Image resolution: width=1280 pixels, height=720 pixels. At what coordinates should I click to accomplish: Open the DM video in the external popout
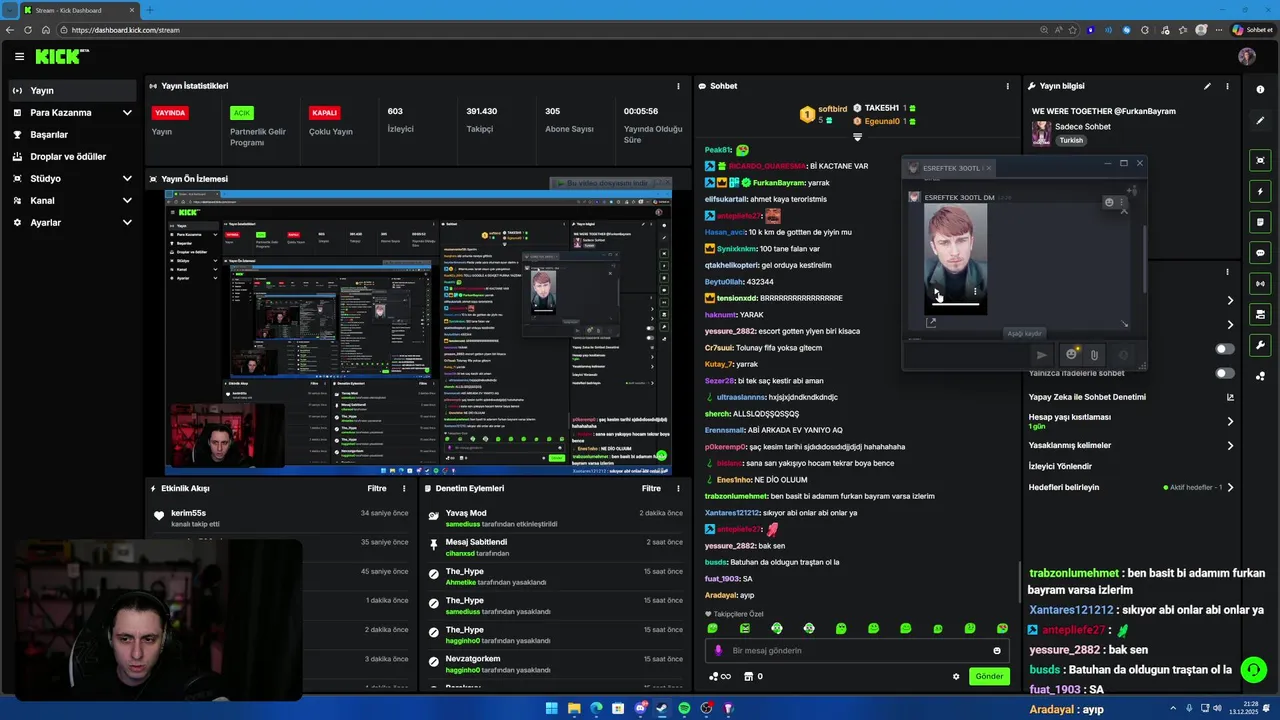click(931, 322)
